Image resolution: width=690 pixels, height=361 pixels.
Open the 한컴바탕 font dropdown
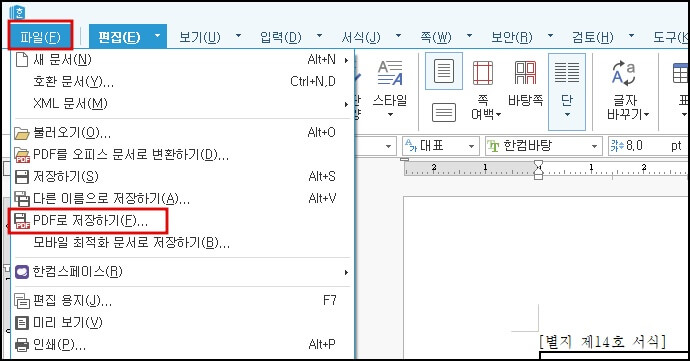click(x=544, y=146)
